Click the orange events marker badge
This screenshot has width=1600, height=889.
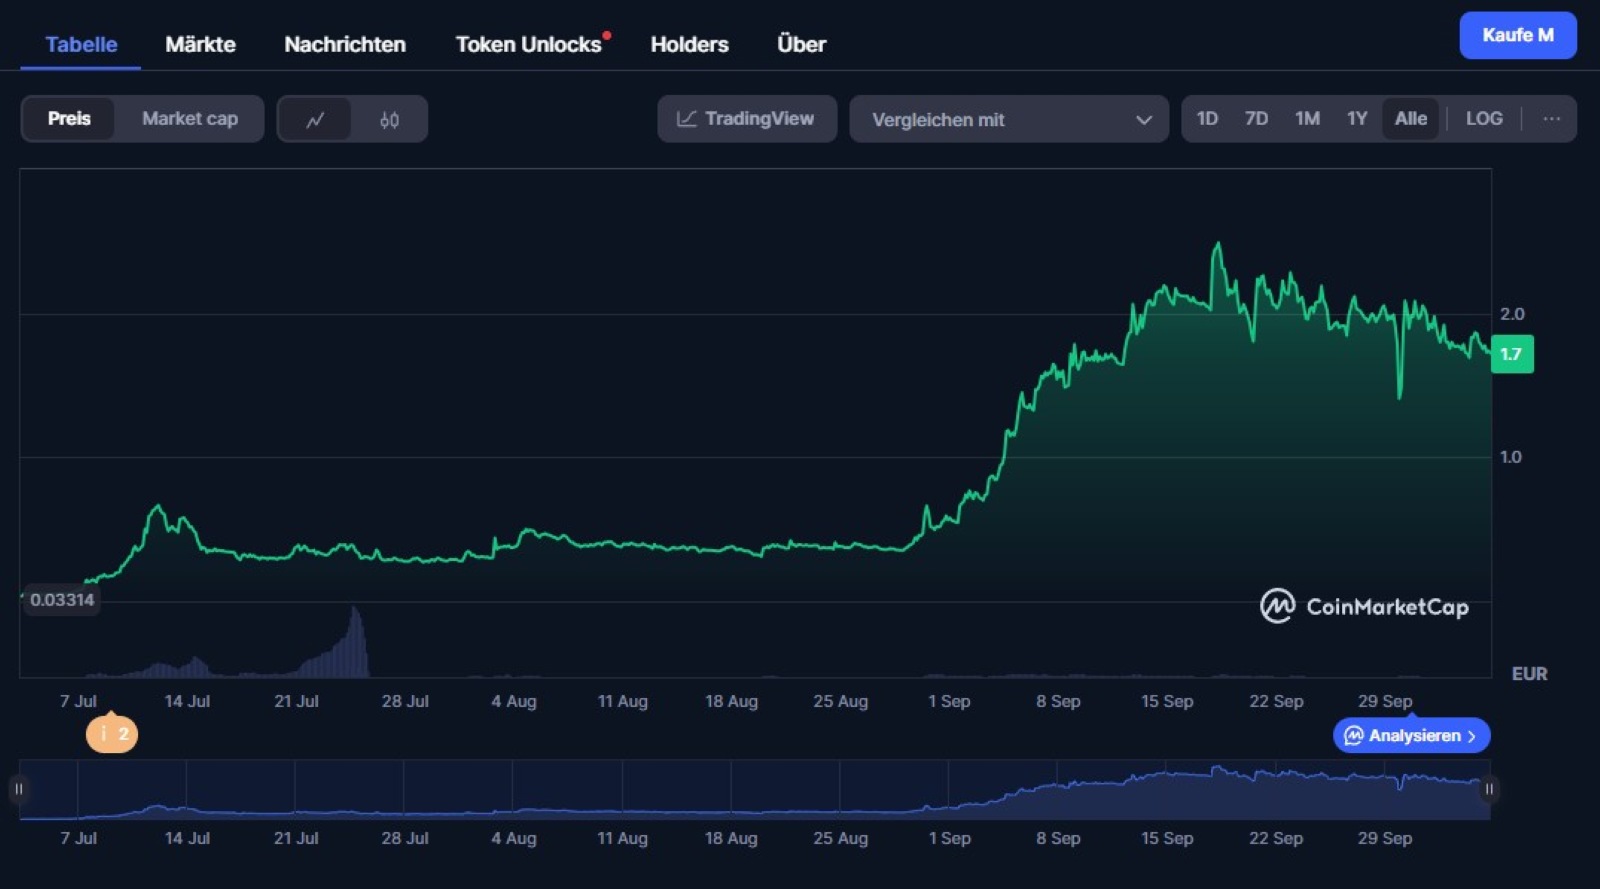click(x=112, y=734)
